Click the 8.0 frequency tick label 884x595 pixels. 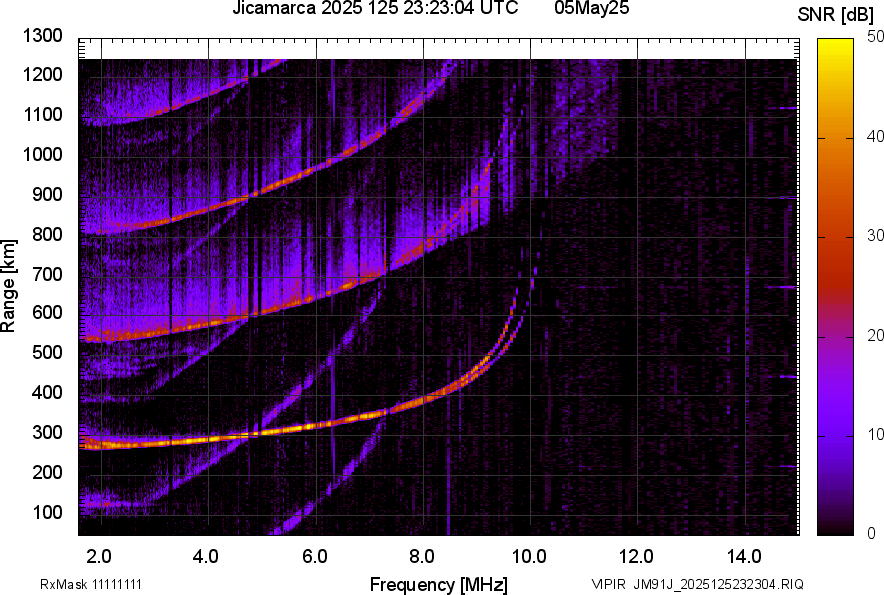[x=422, y=557]
